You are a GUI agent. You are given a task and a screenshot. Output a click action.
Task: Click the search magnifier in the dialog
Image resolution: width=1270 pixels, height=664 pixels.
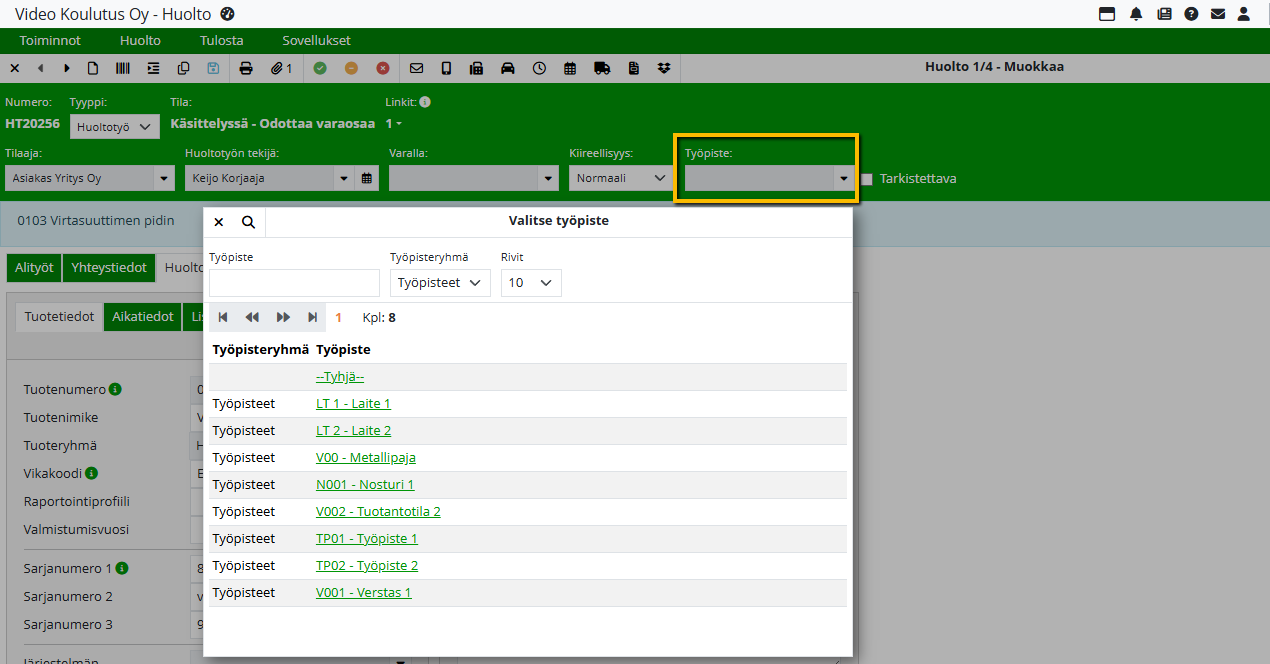(x=248, y=222)
